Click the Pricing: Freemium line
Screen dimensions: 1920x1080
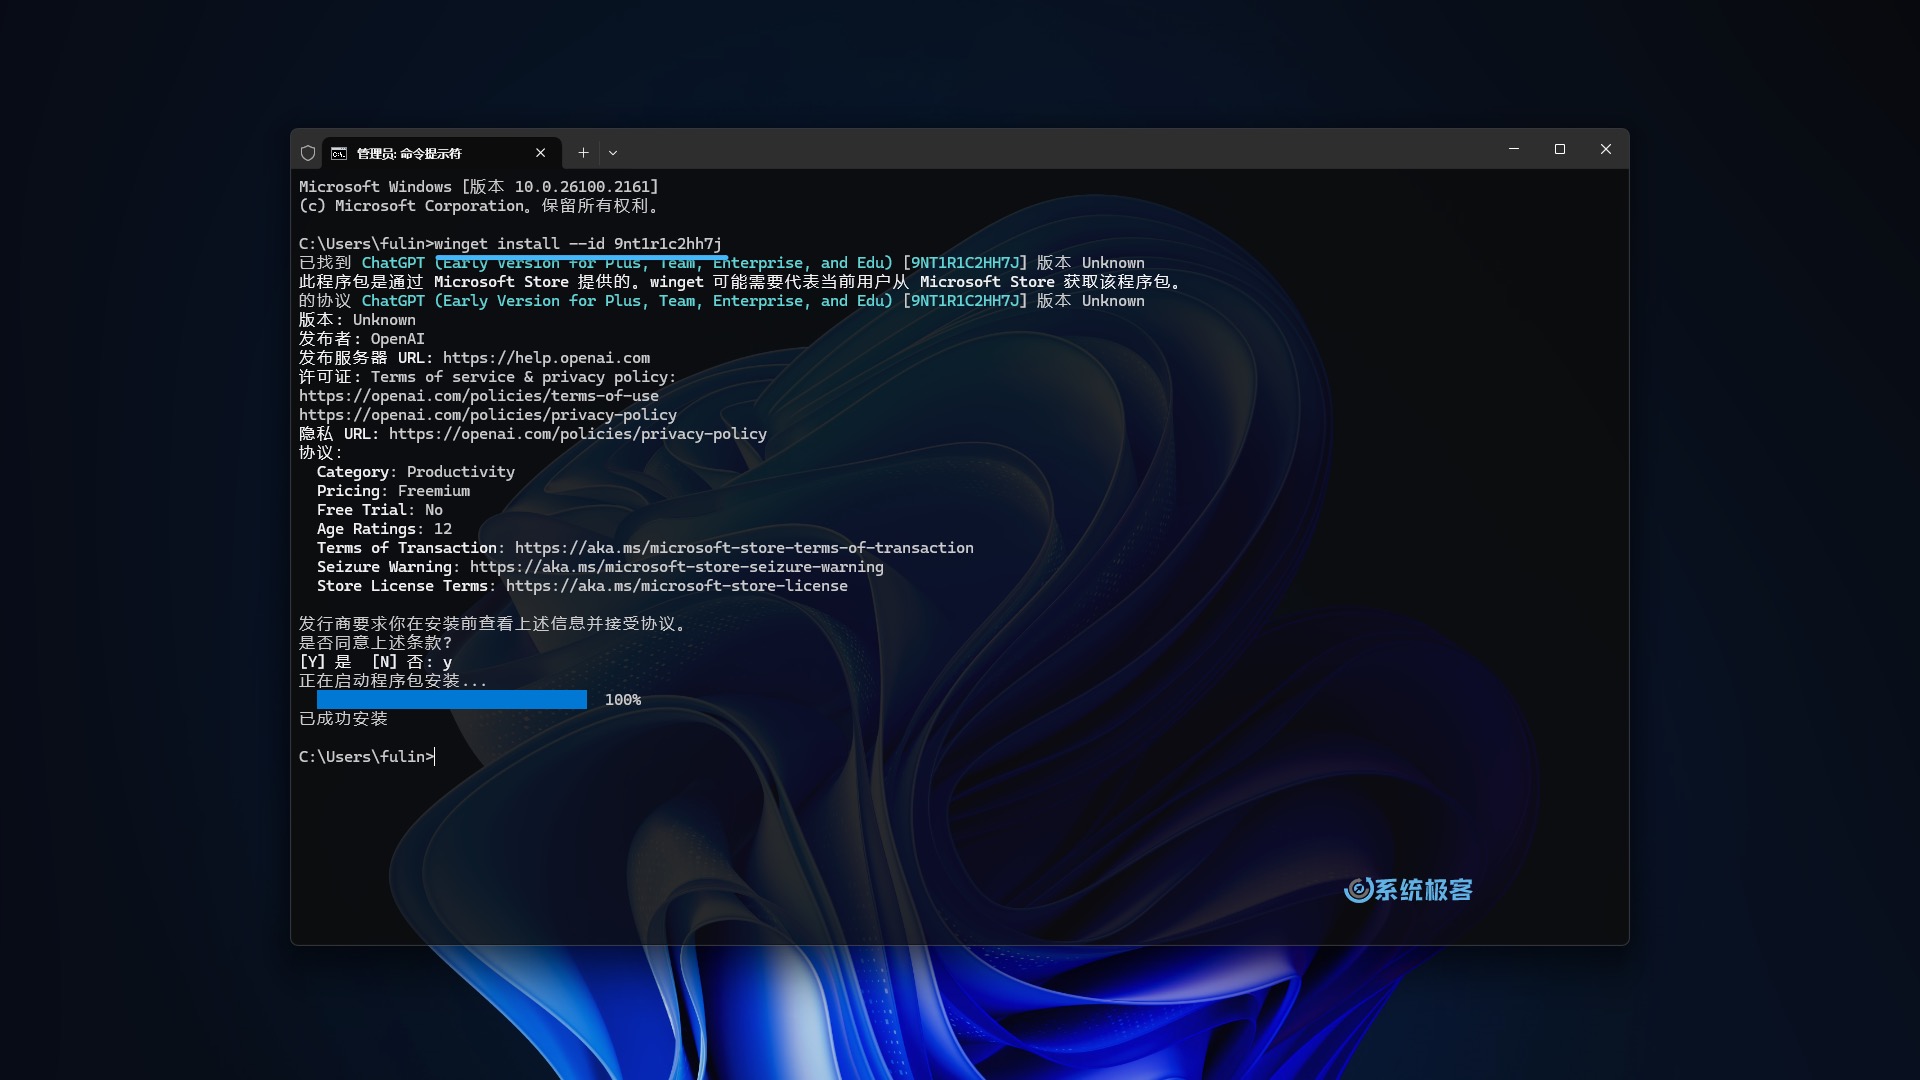pos(393,491)
